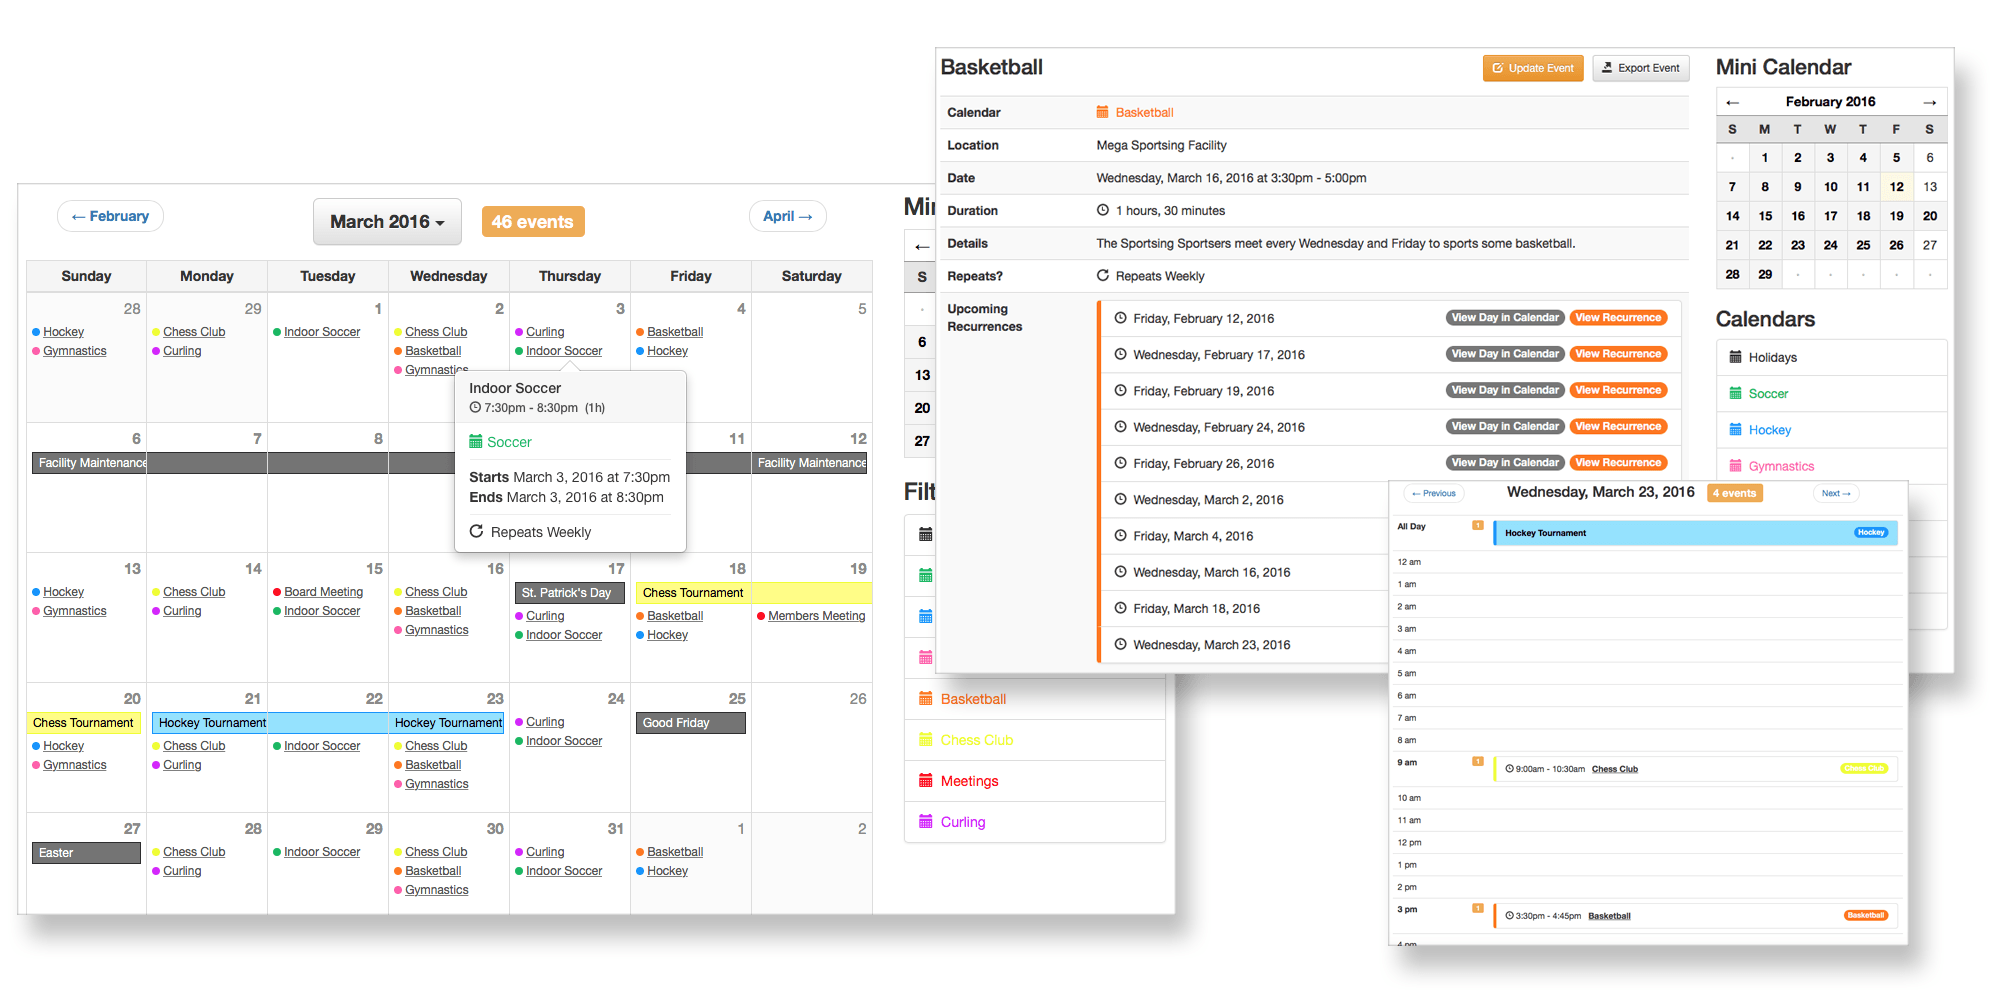Click the red Meetings calendar icon
The width and height of the screenshot is (2000, 1000).
925,781
